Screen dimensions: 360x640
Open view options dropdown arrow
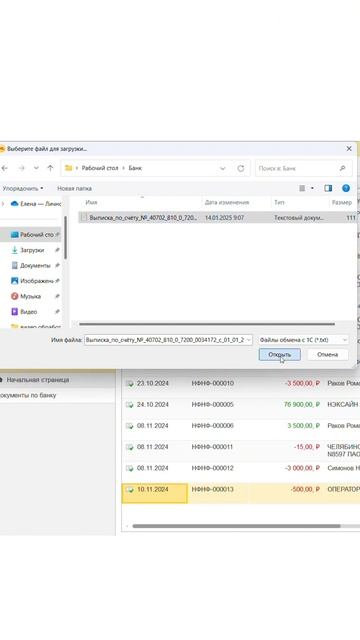312,188
